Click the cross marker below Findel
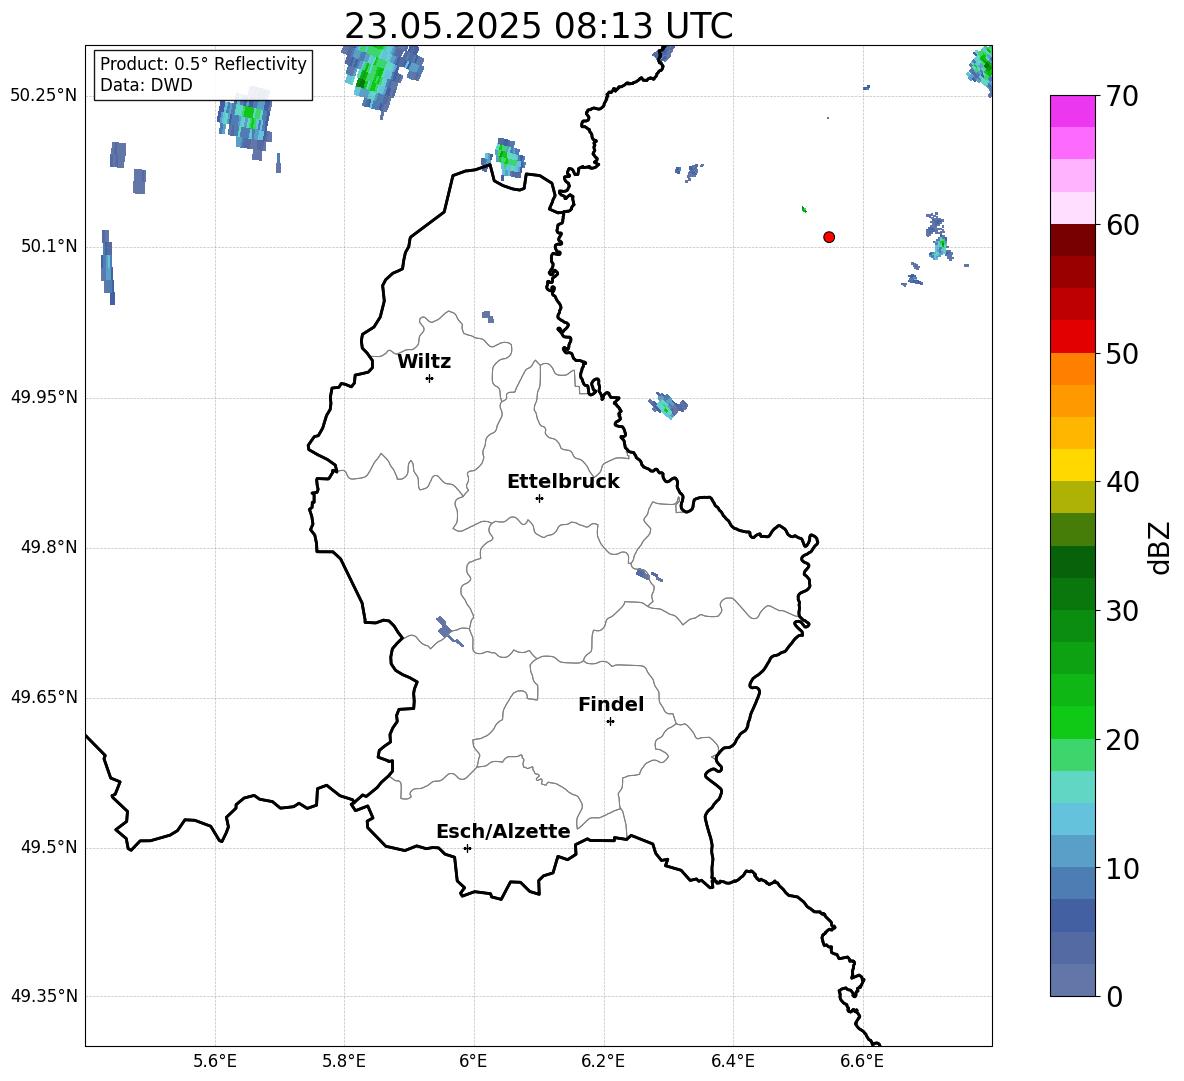This screenshot has width=1184, height=1081. tap(610, 722)
